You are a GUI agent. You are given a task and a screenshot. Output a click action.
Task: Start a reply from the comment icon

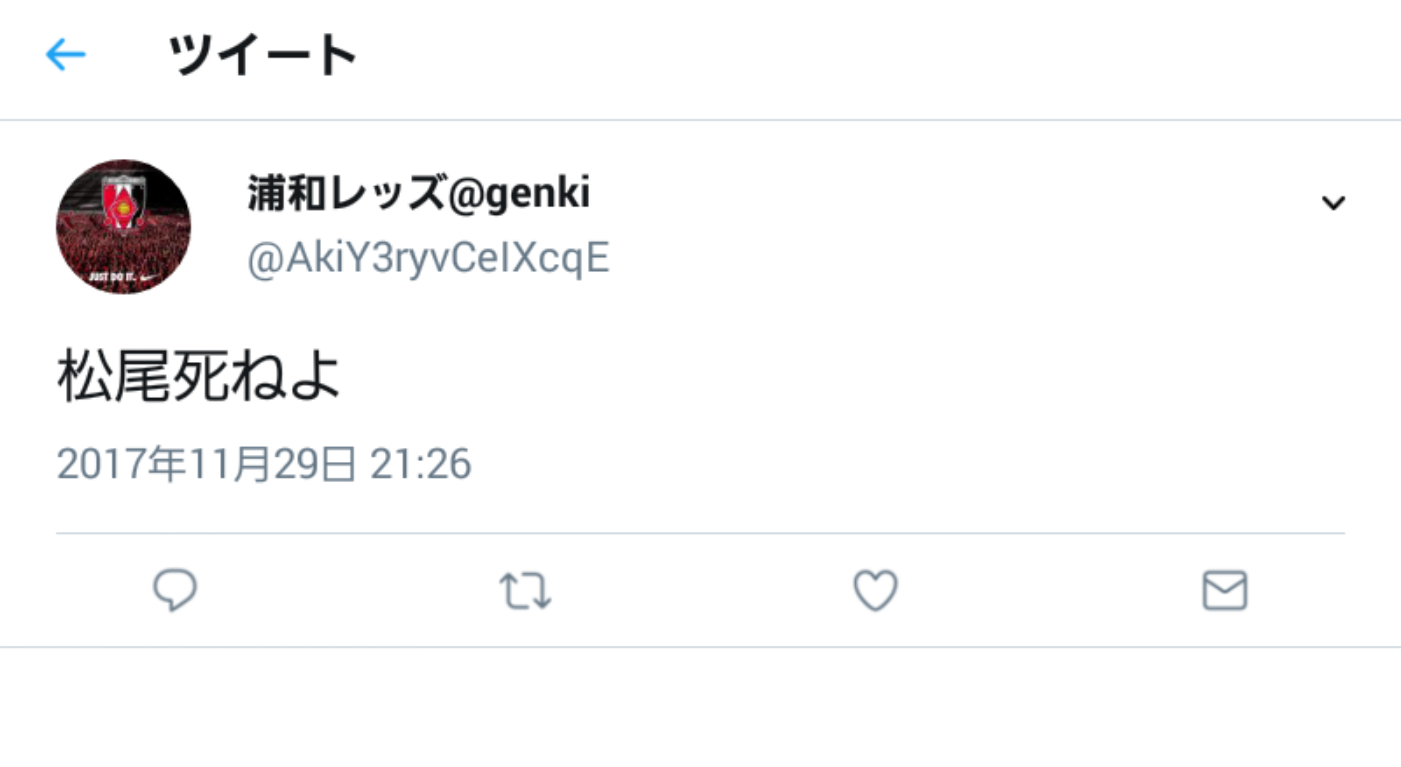[x=175, y=591]
